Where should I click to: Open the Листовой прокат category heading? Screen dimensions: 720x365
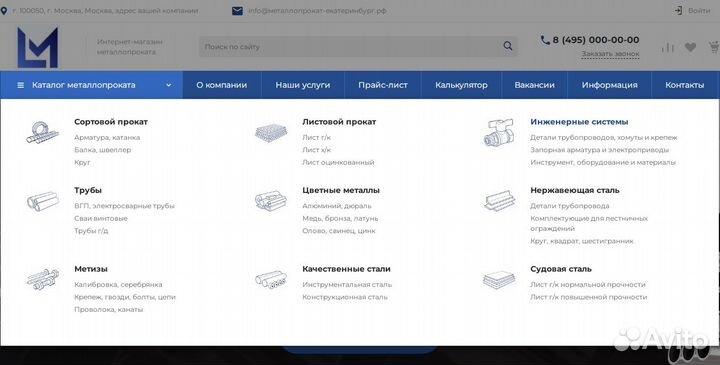(x=339, y=122)
